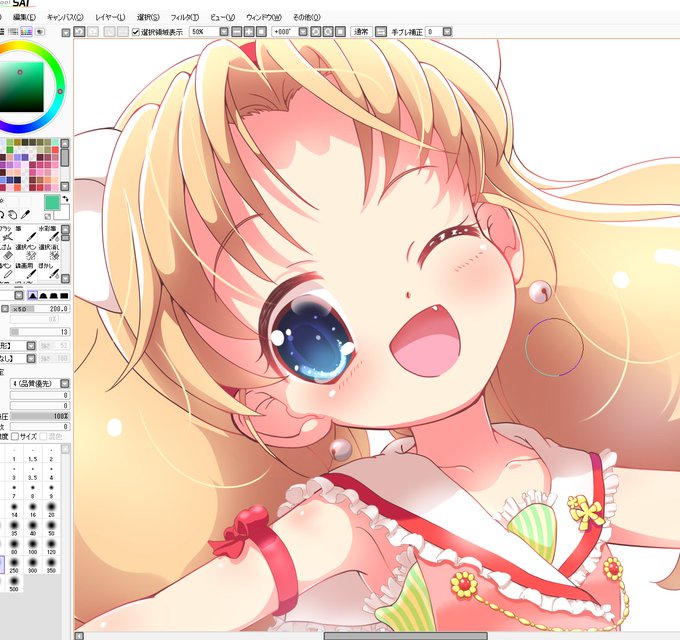Screen dimensions: 680x640
Task: Open the フィルタ(T) menu
Action: [185, 17]
